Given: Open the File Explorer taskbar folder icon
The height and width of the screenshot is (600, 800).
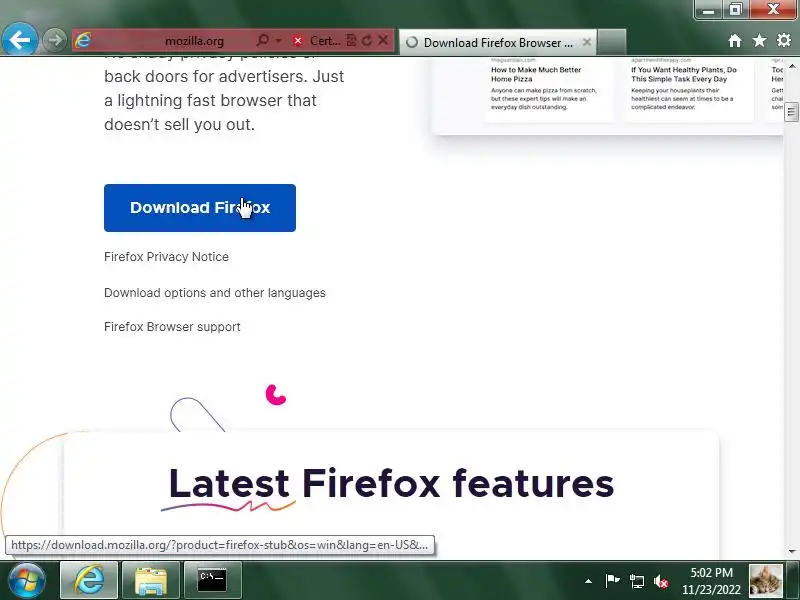Looking at the screenshot, I should pyautogui.click(x=151, y=580).
